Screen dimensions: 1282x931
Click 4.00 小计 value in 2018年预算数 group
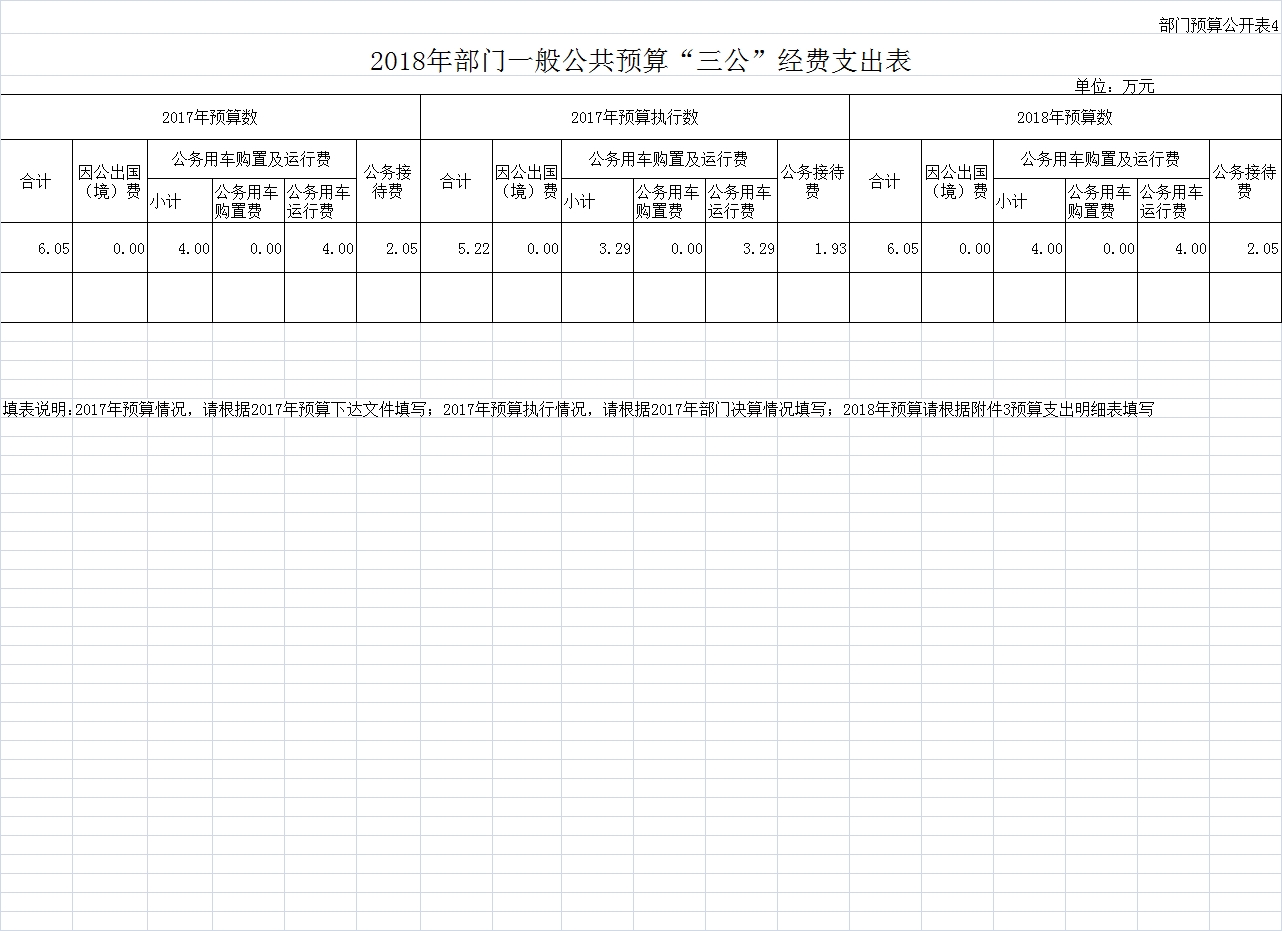click(x=1029, y=248)
